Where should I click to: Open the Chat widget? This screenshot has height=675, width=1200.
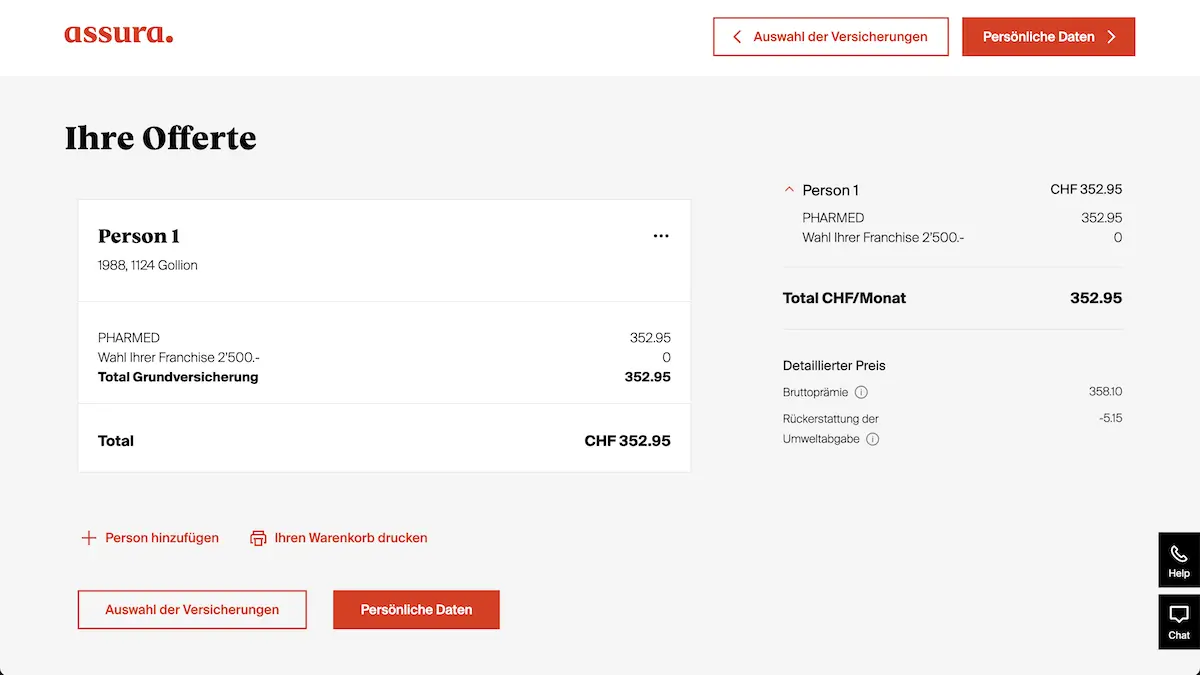[1179, 622]
